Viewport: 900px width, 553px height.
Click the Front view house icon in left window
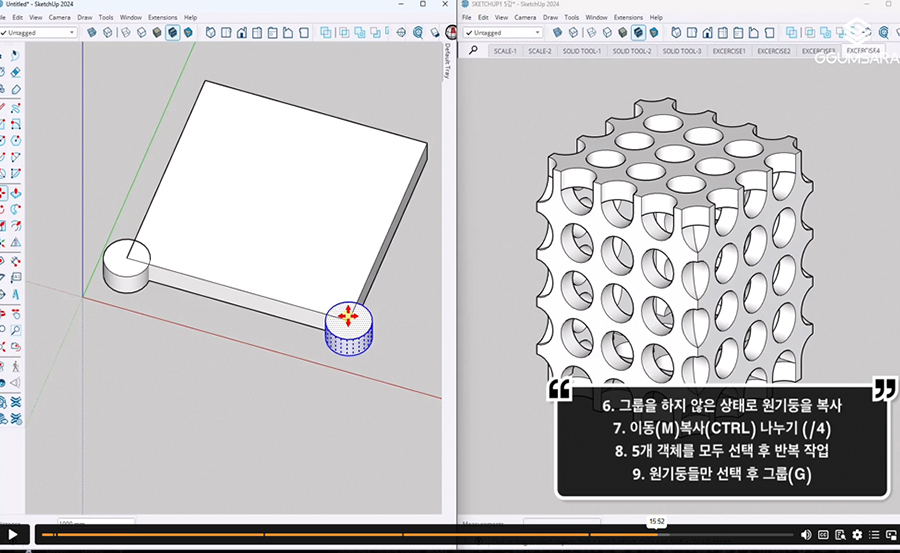click(241, 32)
